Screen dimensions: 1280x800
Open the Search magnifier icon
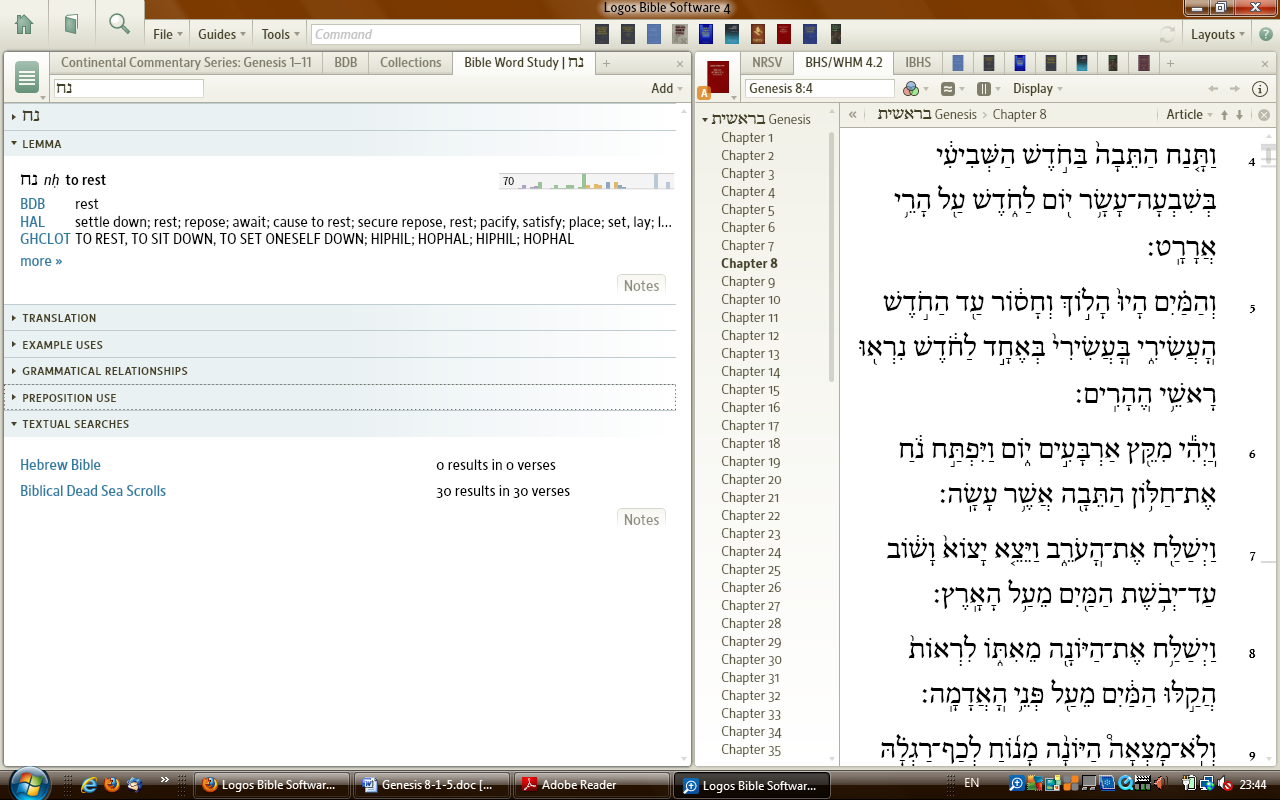120,24
